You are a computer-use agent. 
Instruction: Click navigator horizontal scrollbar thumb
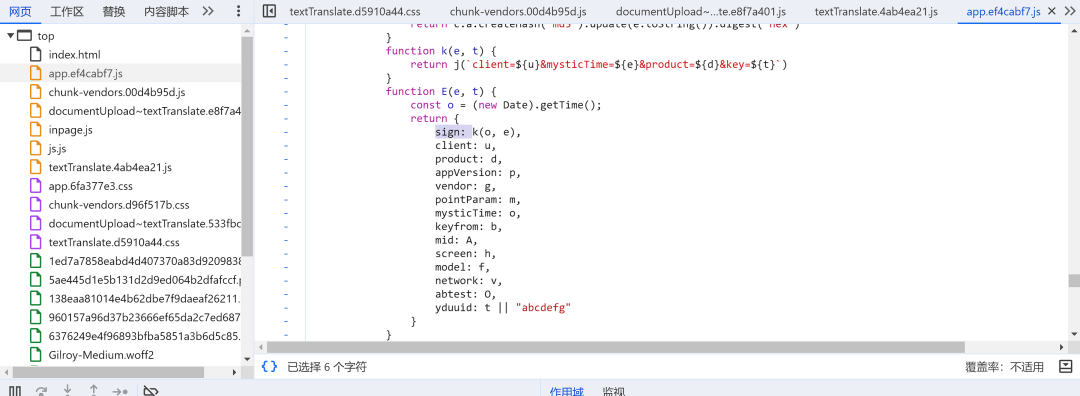[108, 372]
